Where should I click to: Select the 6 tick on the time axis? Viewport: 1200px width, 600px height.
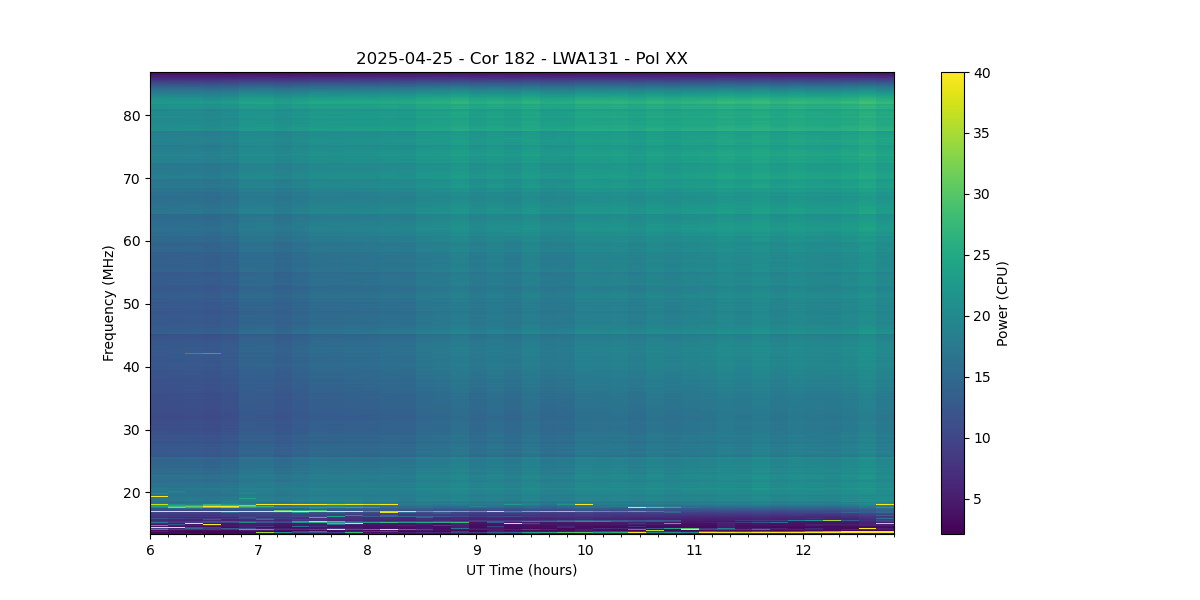(x=150, y=550)
